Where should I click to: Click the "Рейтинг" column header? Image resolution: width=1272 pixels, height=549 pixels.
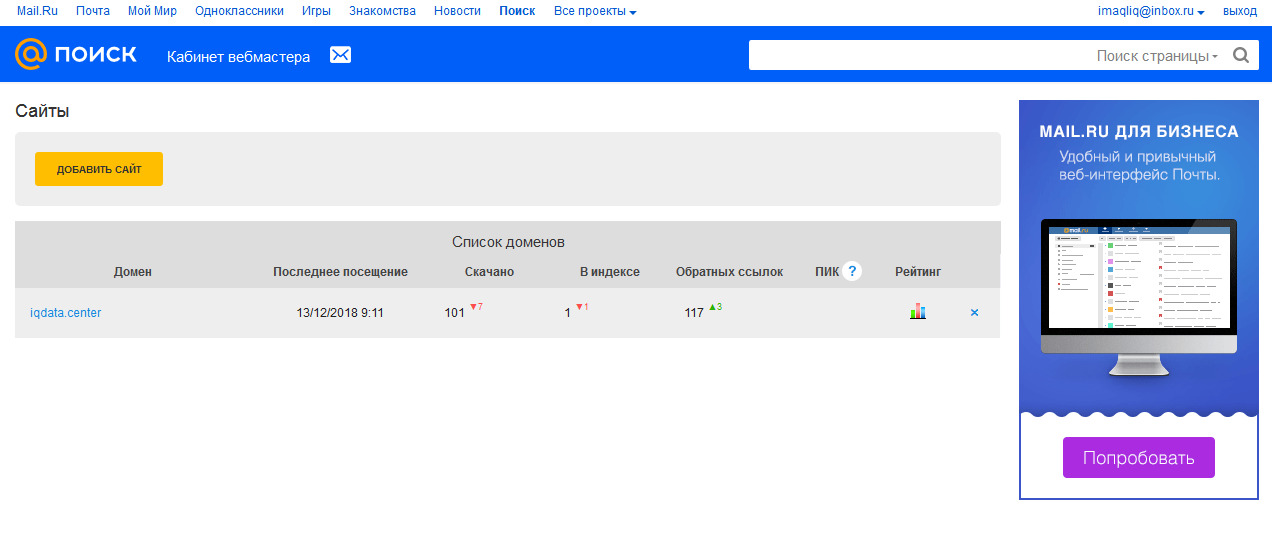click(918, 272)
